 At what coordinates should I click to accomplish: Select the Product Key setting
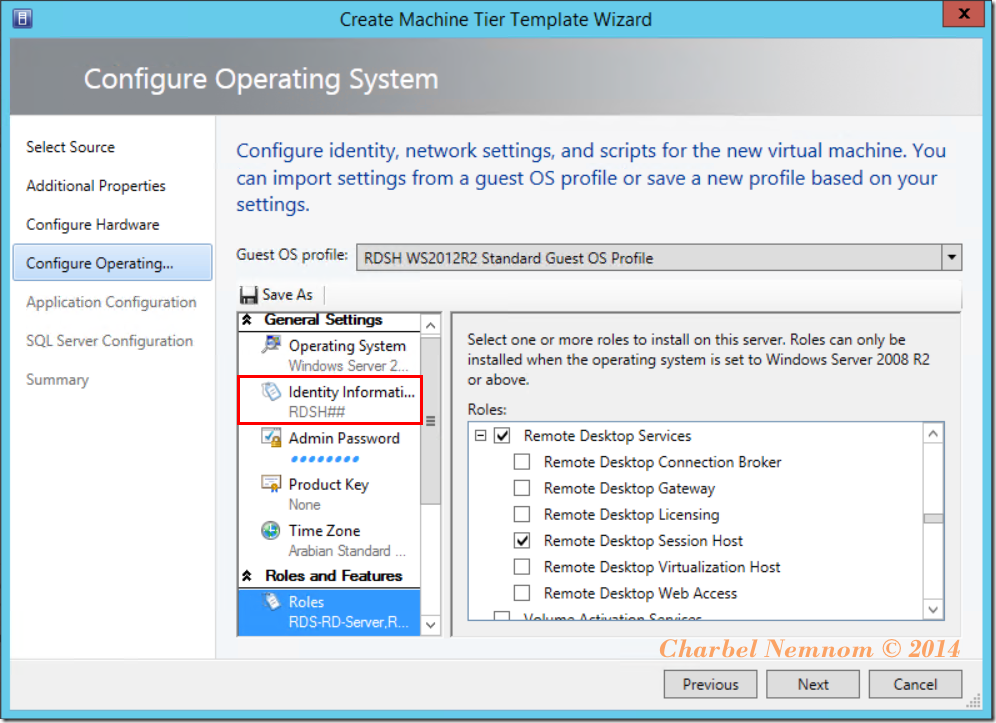[x=329, y=494]
